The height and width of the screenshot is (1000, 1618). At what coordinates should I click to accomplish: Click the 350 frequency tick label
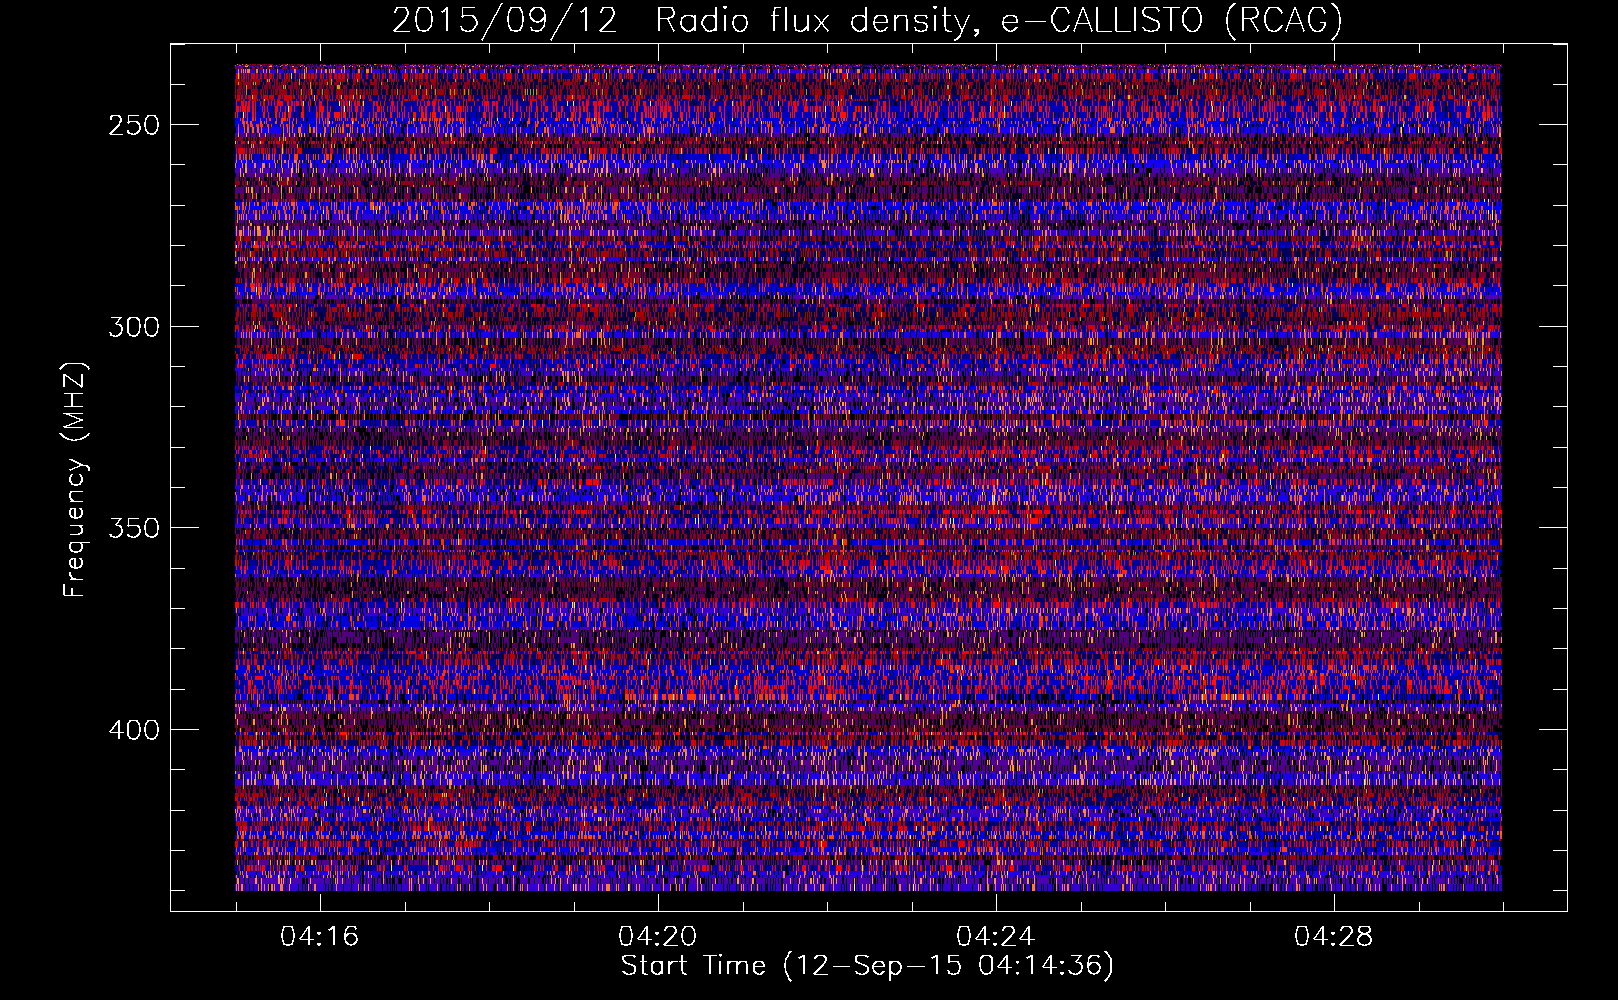[x=134, y=528]
